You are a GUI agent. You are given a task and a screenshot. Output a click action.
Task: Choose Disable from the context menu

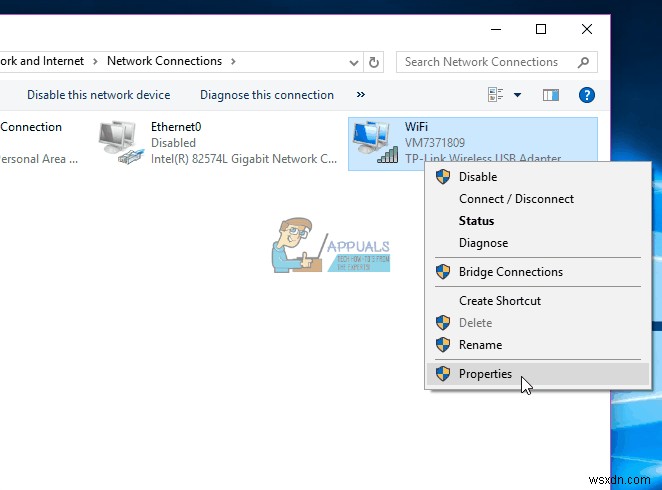click(537, 177)
